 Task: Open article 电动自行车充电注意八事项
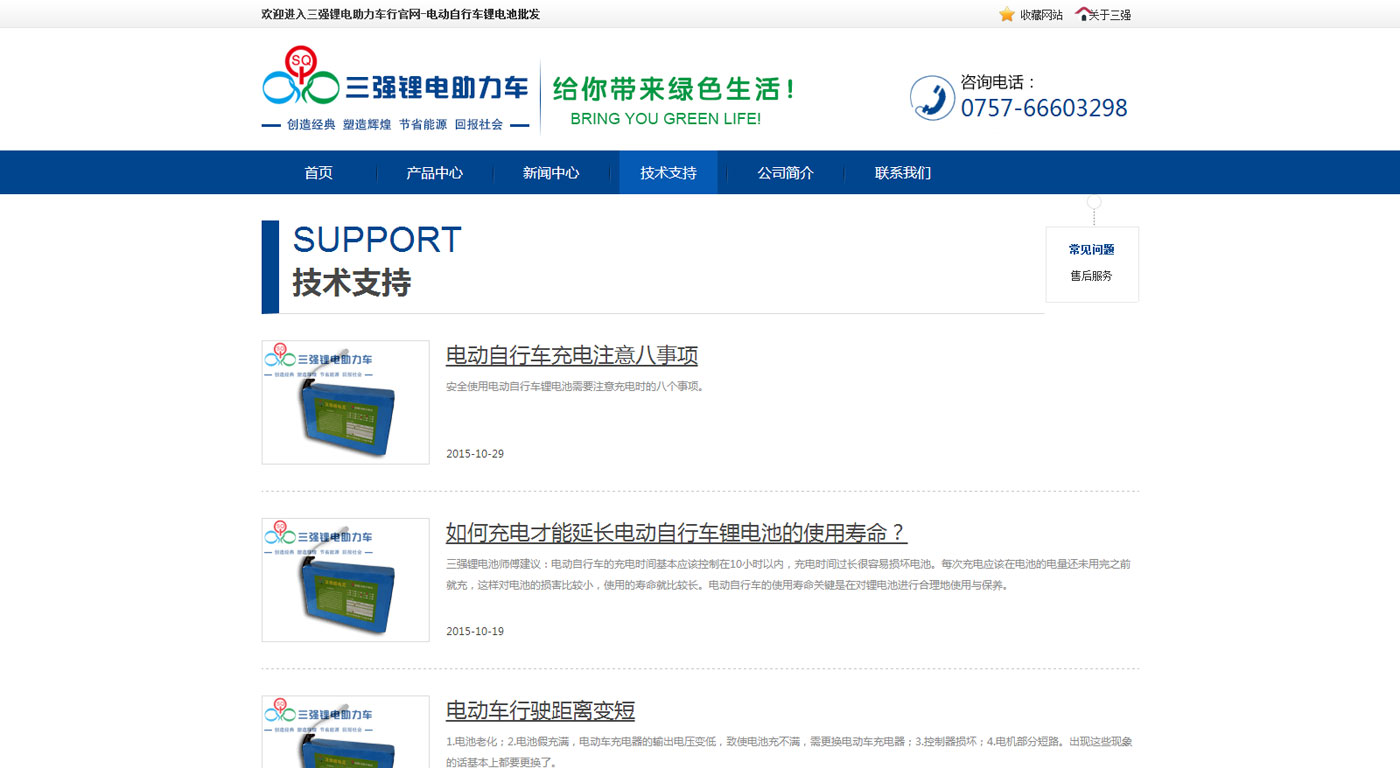(x=571, y=355)
